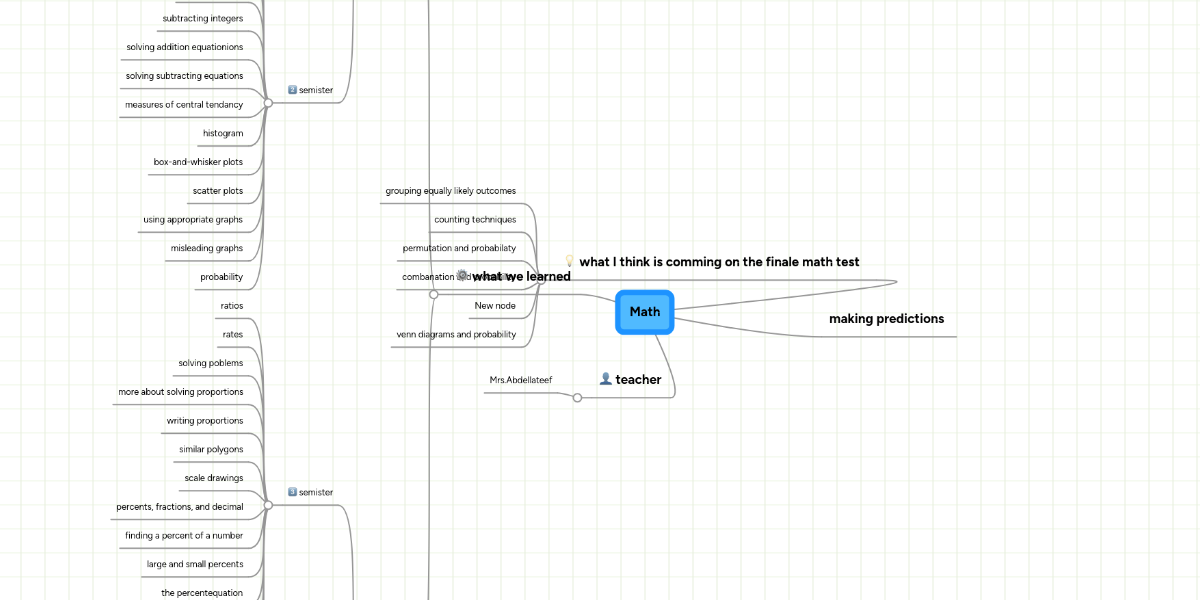Click the blue number 3 badge on the lower semister node
Image resolution: width=1200 pixels, height=600 pixels.
(292, 493)
